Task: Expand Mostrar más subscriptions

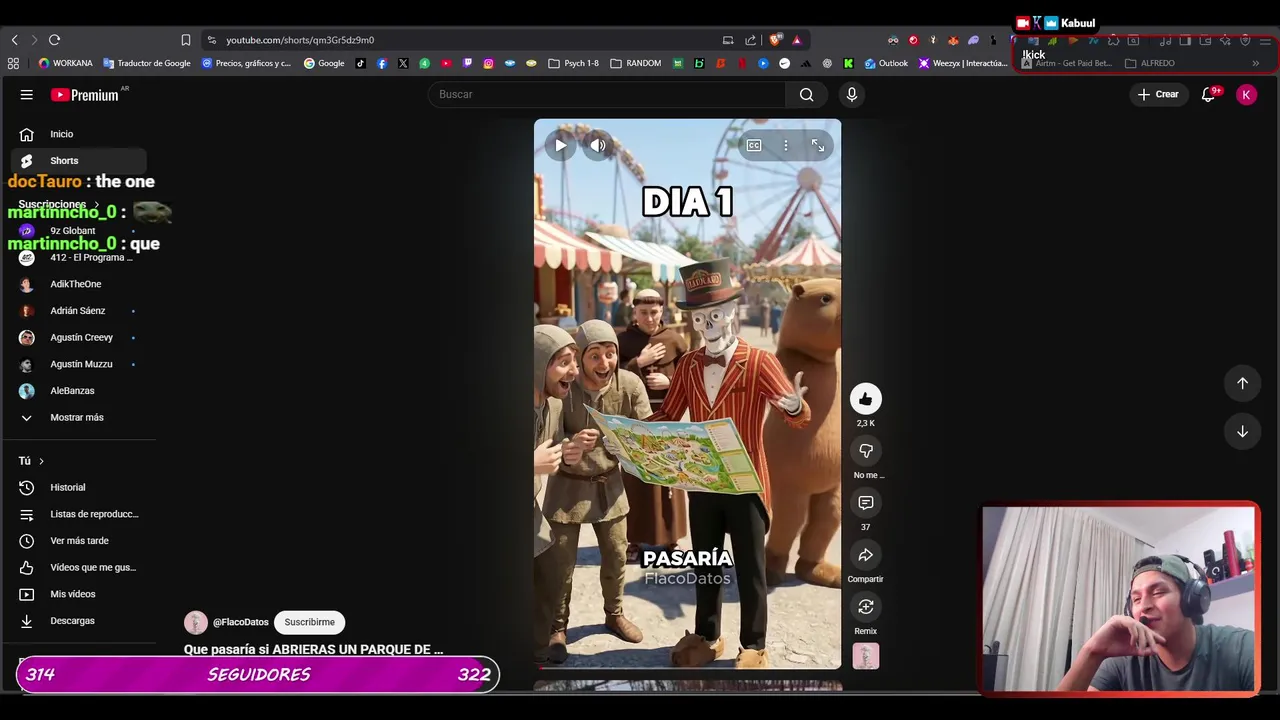Action: [78, 418]
